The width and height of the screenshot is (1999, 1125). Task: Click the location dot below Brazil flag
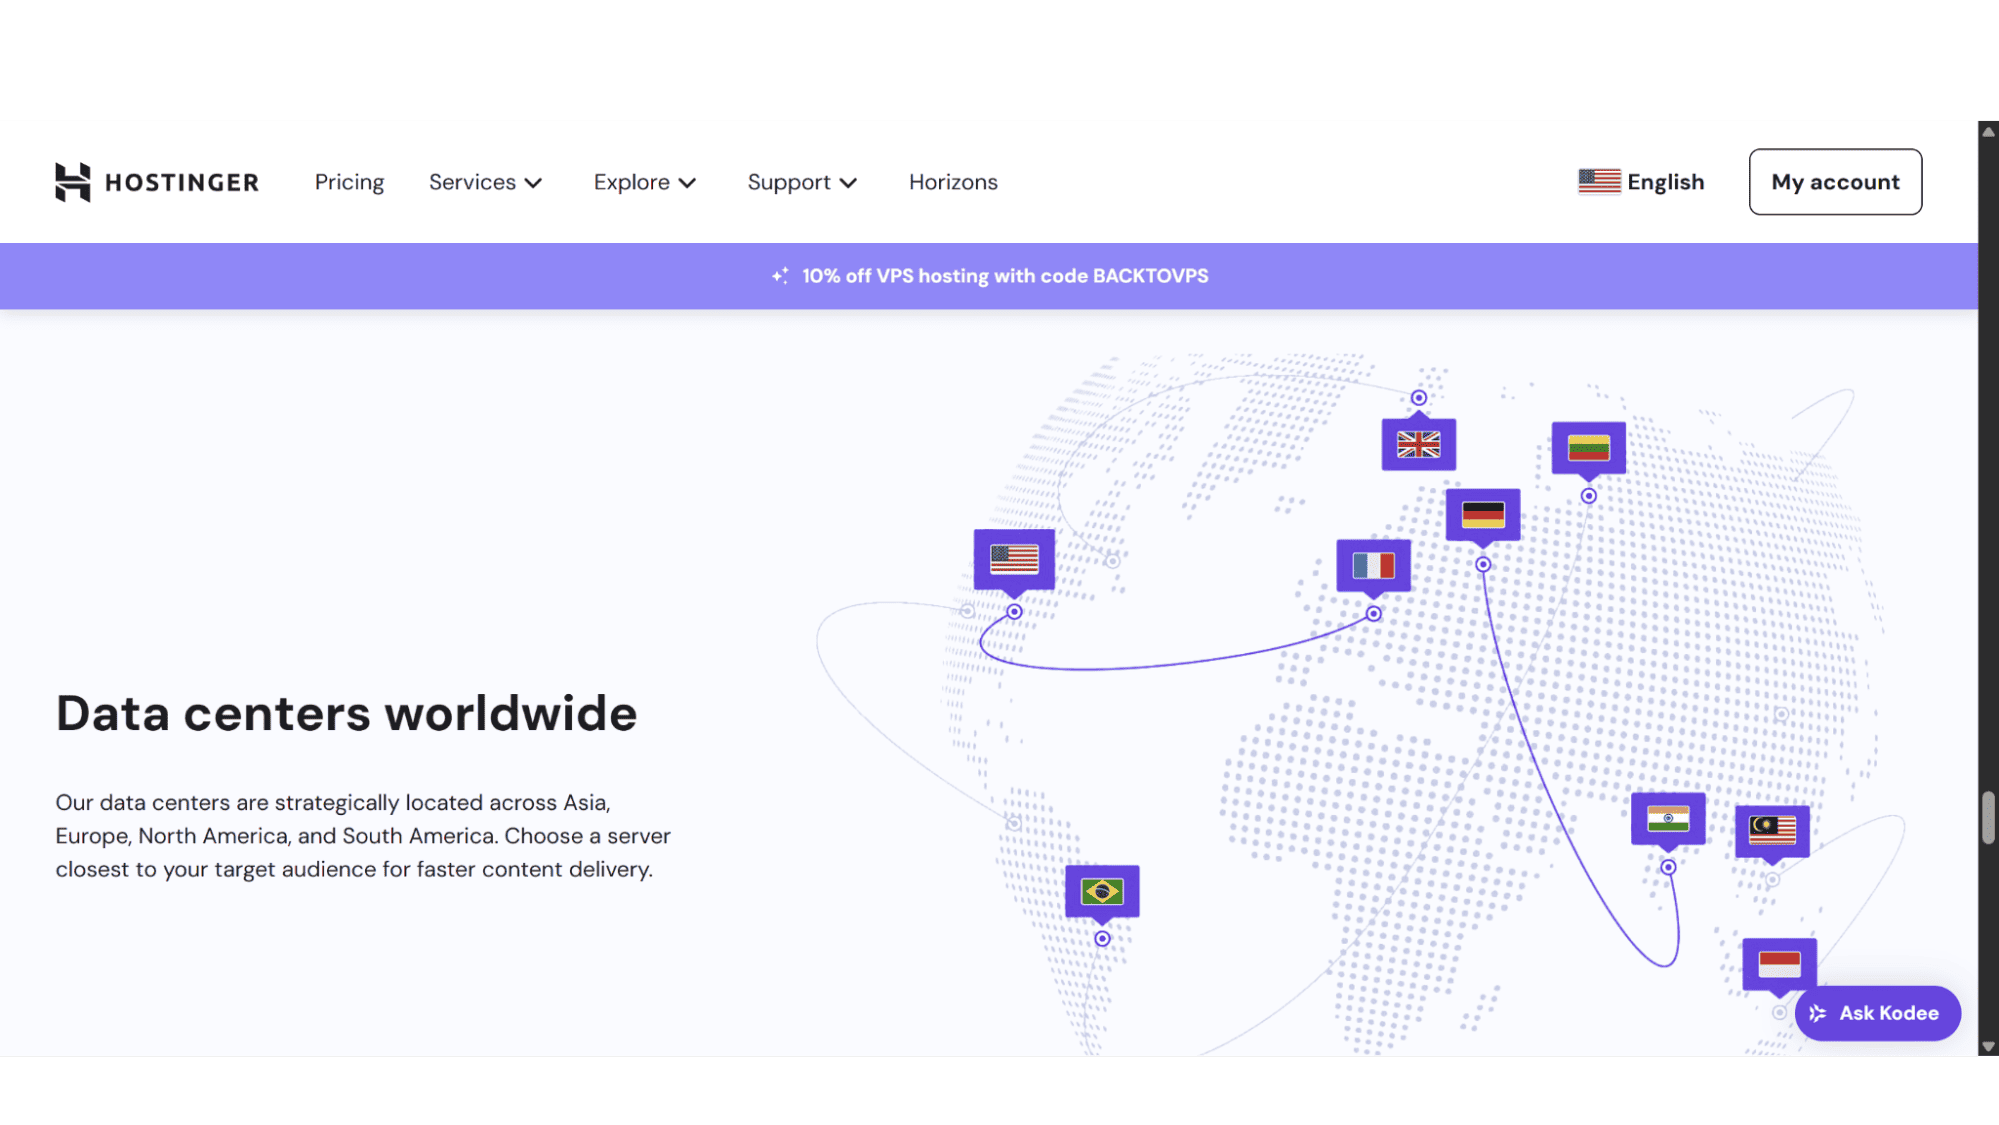tap(1102, 939)
